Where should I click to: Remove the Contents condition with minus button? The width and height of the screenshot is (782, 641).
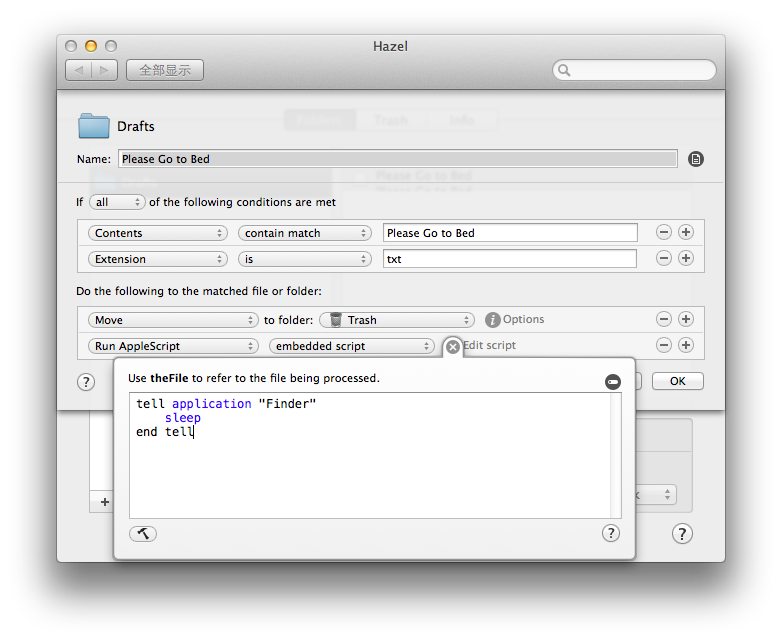(x=664, y=233)
